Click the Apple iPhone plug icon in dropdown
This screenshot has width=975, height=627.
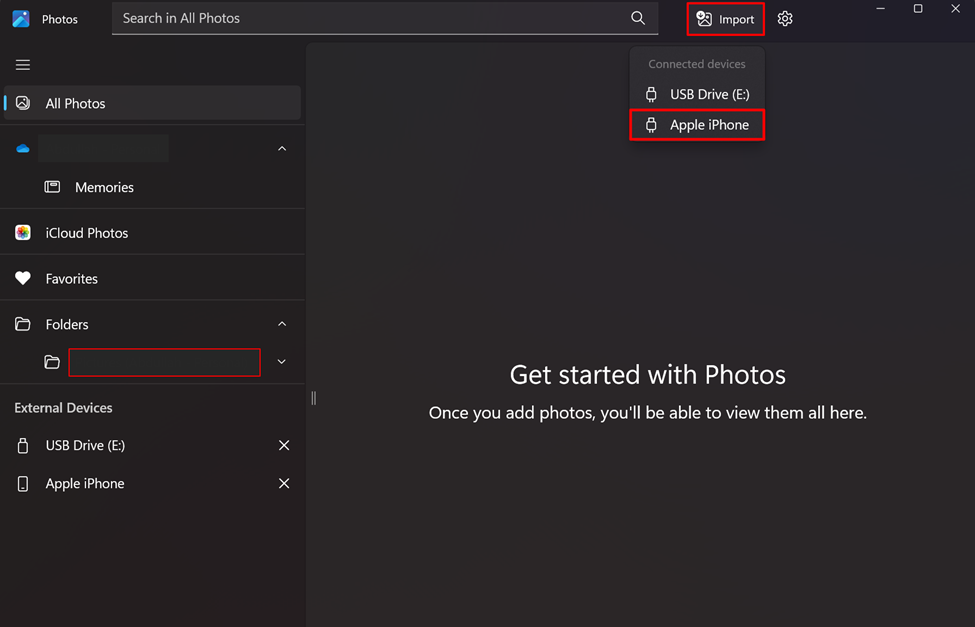(x=651, y=124)
